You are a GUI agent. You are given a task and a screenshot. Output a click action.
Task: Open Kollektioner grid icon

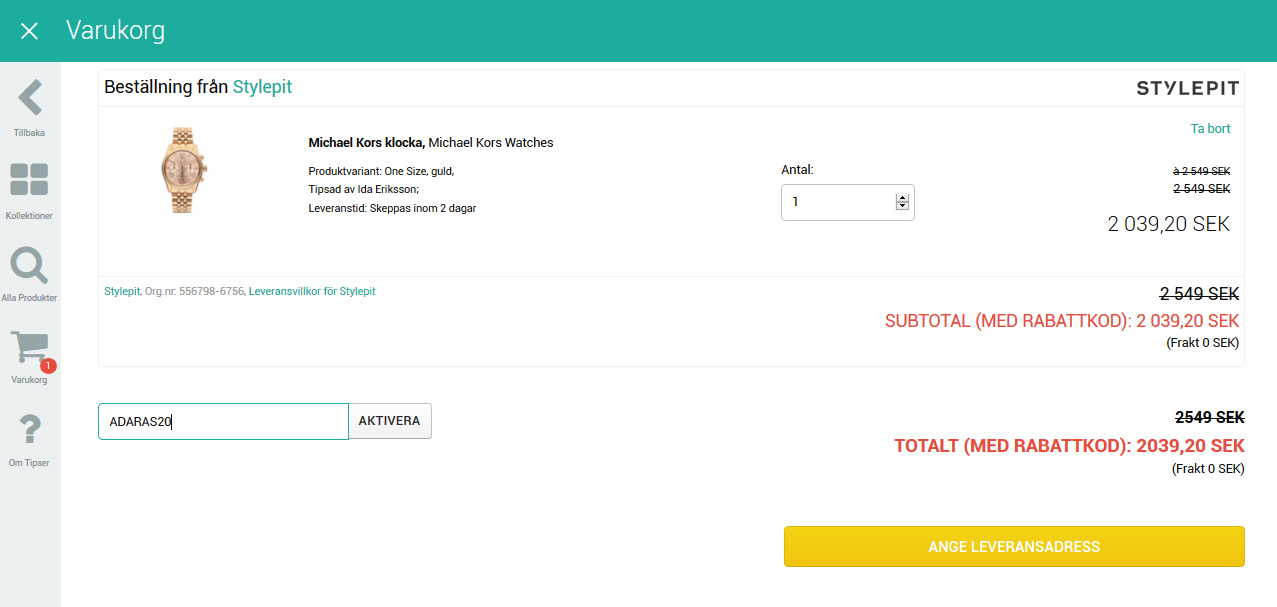pyautogui.click(x=29, y=180)
